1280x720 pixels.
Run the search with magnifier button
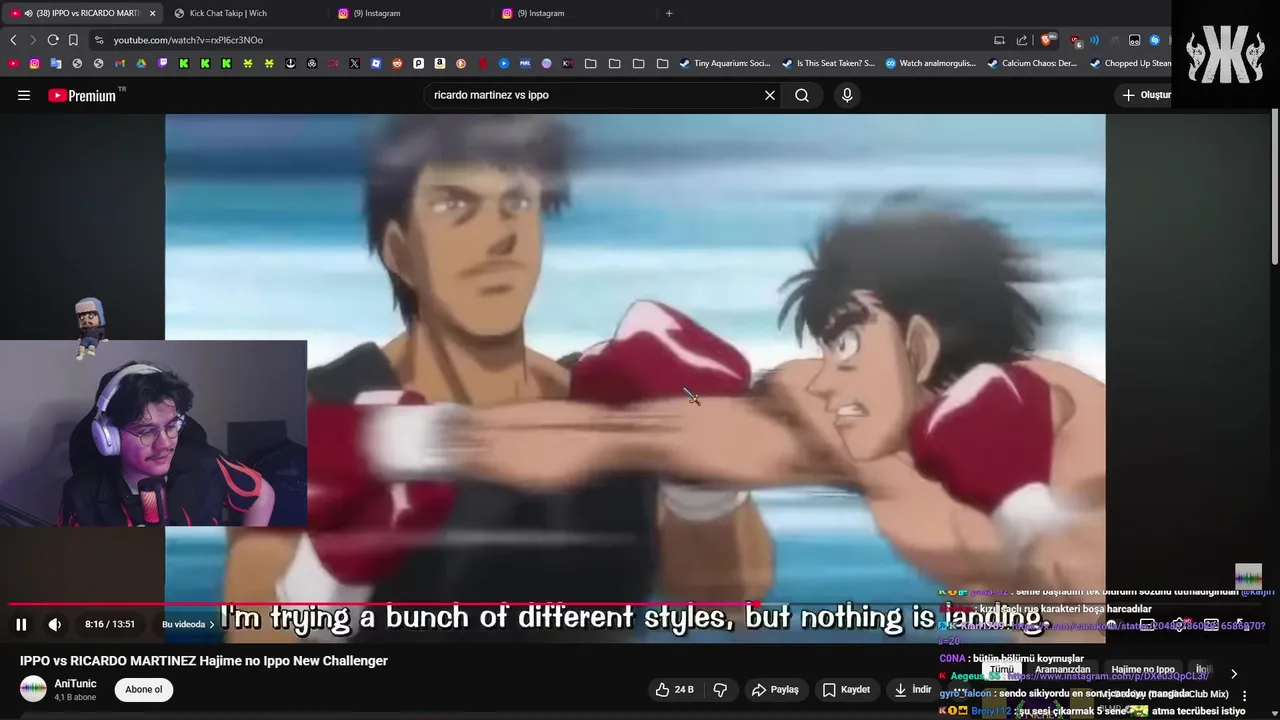point(802,95)
